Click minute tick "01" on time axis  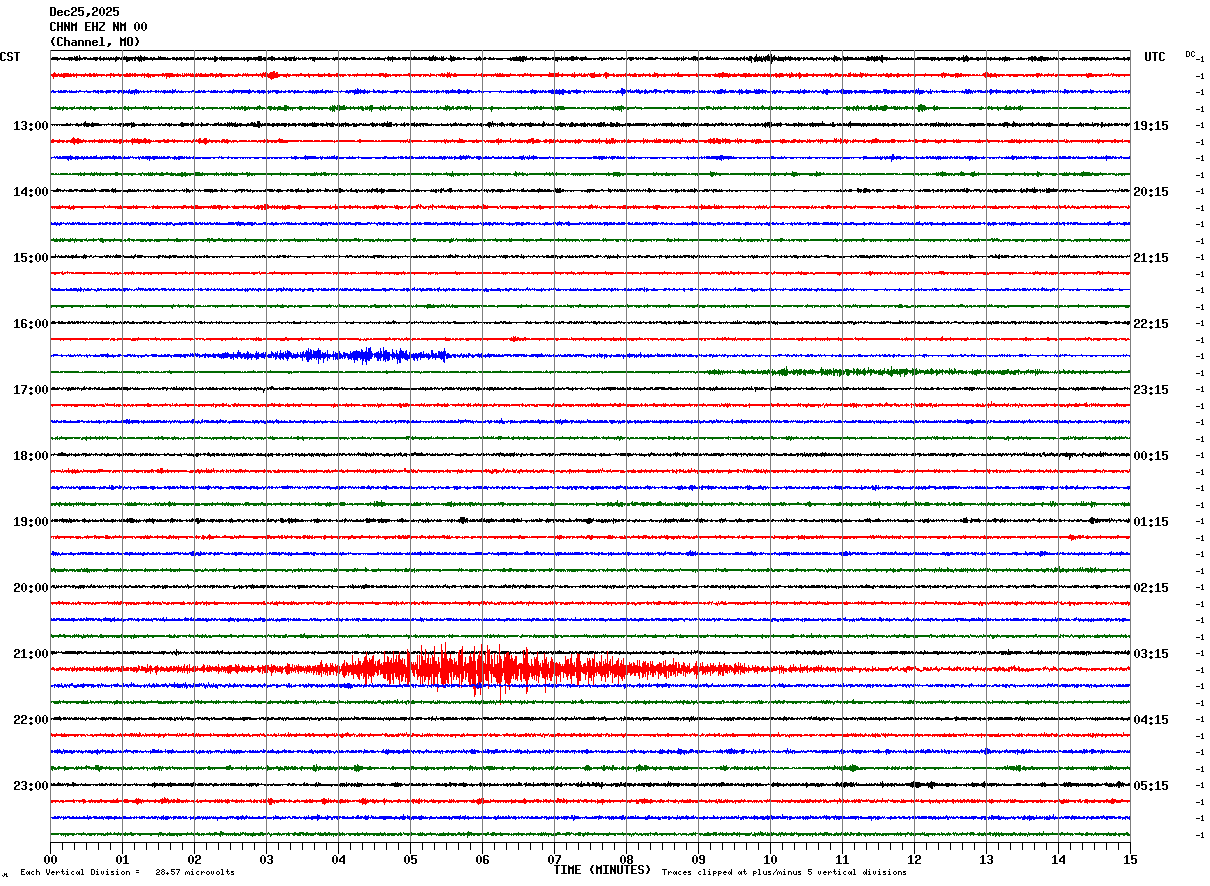[122, 859]
